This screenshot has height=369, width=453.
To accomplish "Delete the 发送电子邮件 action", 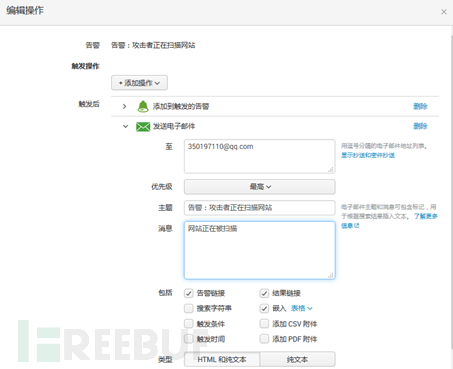I will [420, 126].
